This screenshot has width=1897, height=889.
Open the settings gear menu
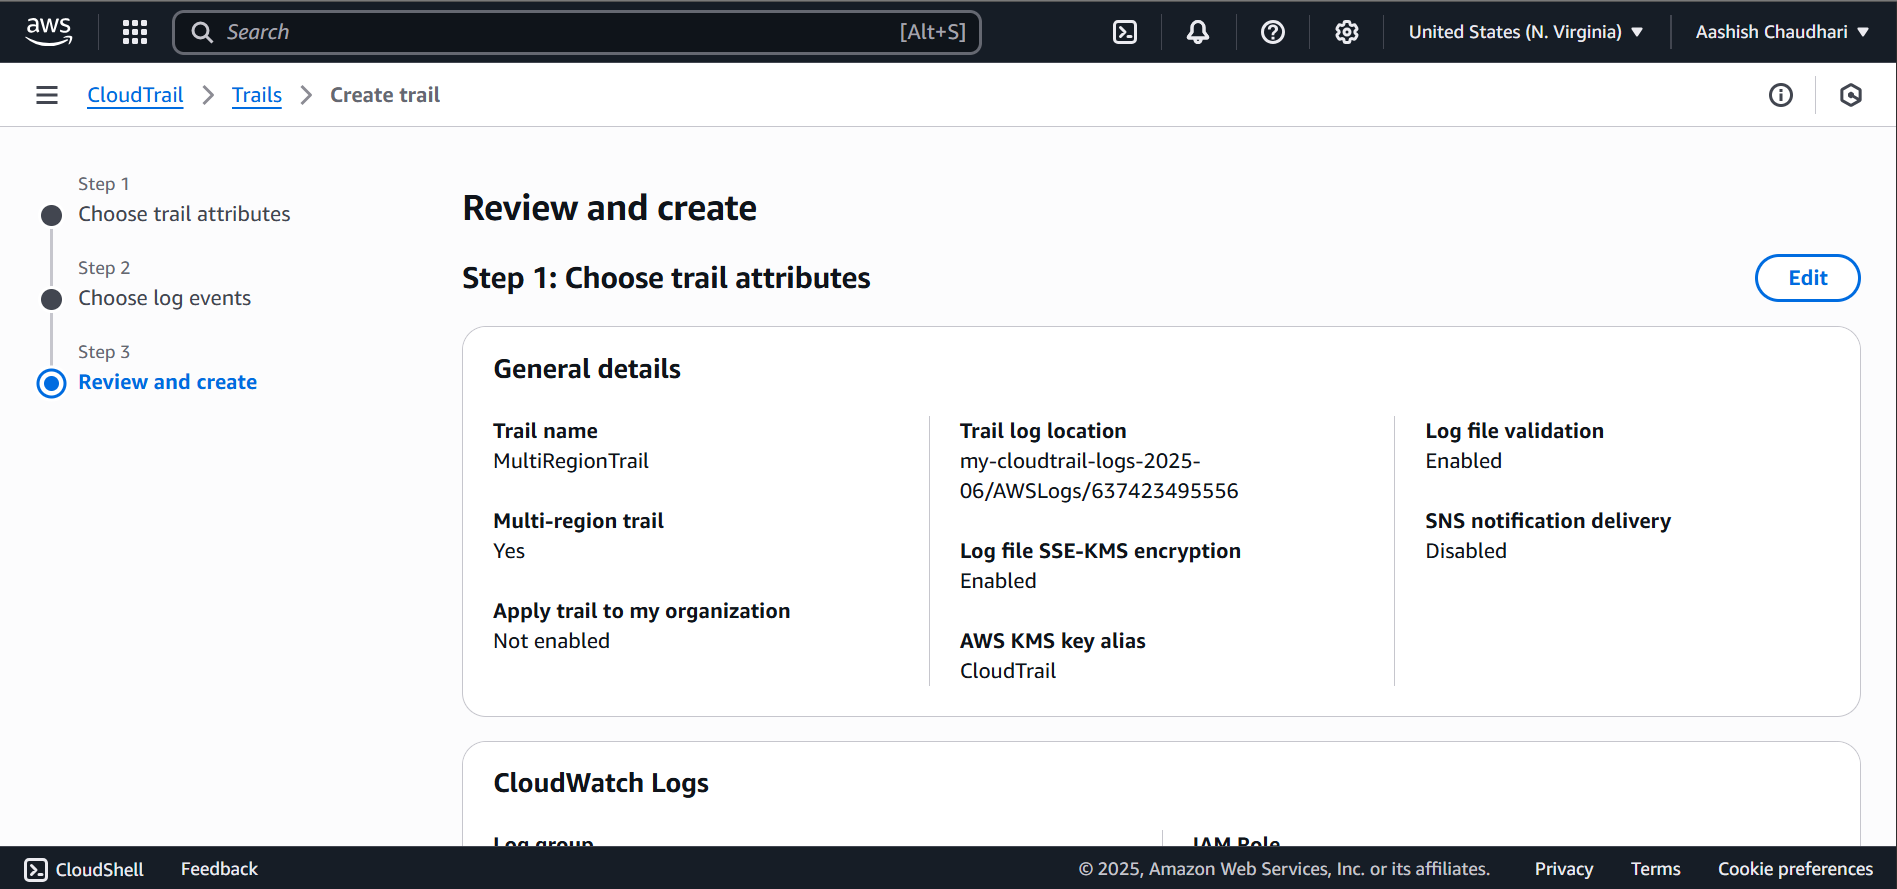coord(1347,32)
